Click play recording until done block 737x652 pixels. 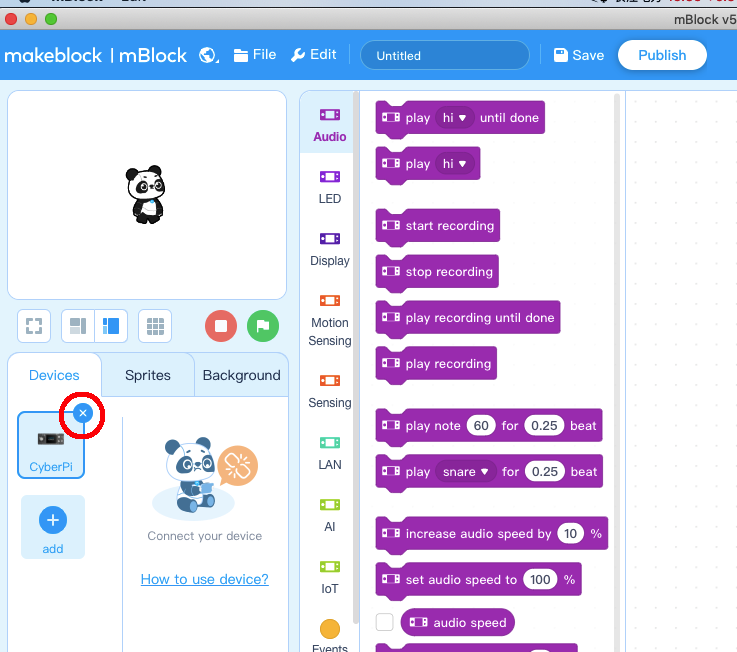(468, 318)
